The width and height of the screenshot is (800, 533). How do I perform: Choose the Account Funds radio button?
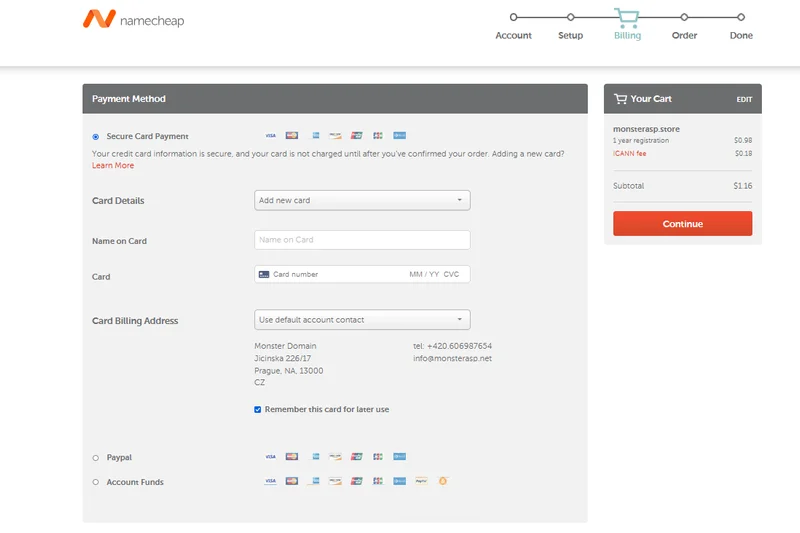coord(96,482)
